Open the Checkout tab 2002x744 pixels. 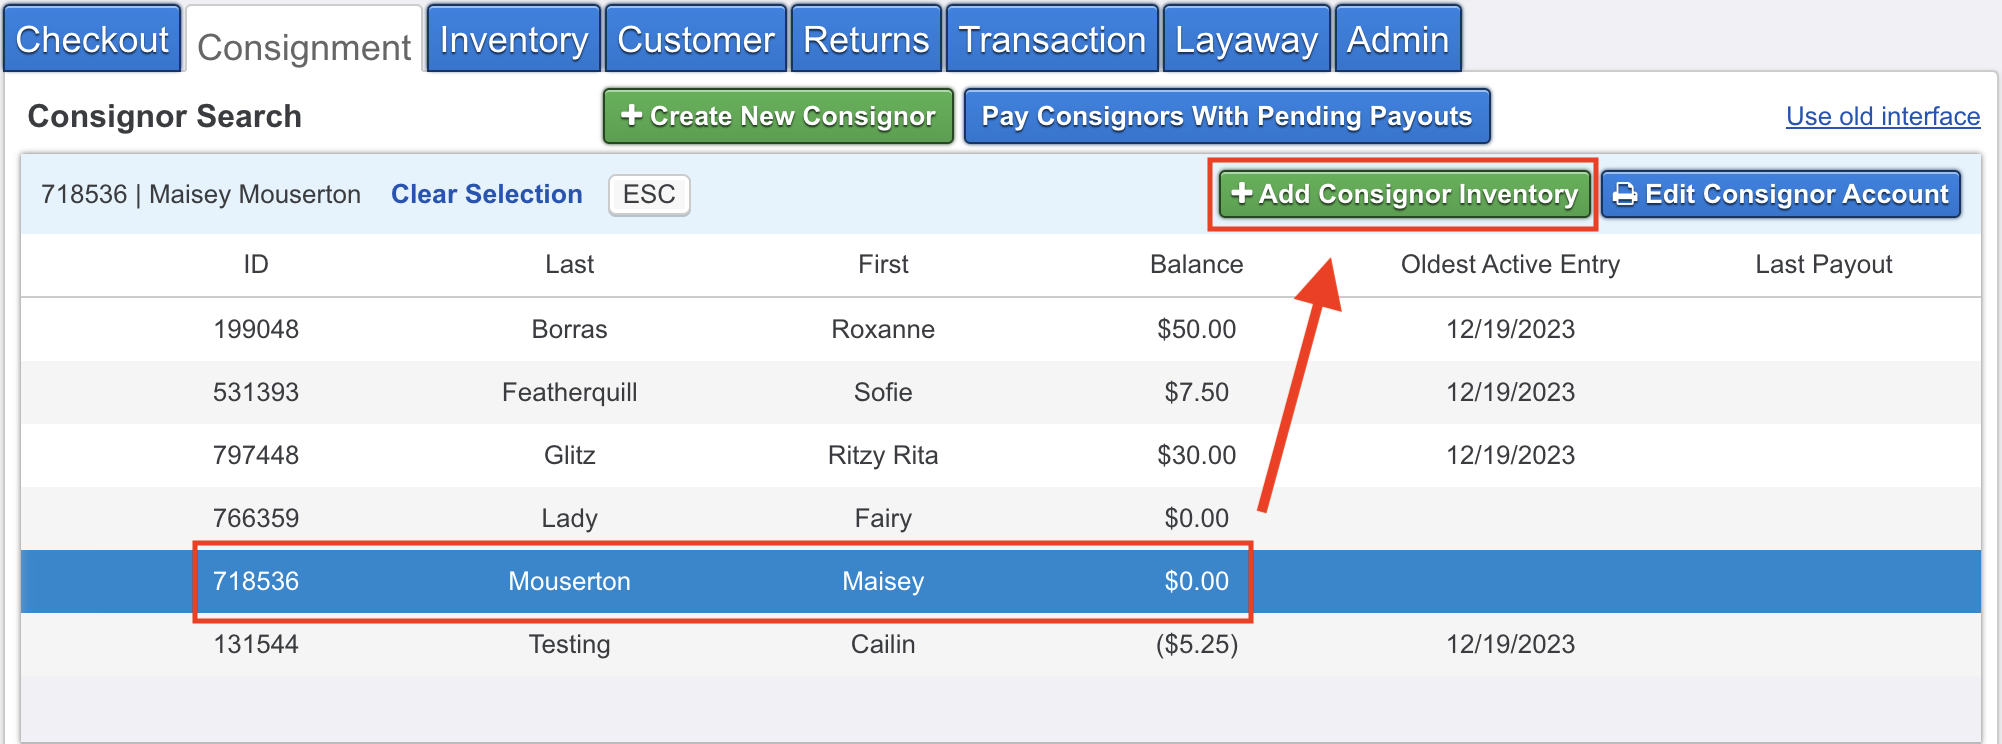tap(92, 40)
